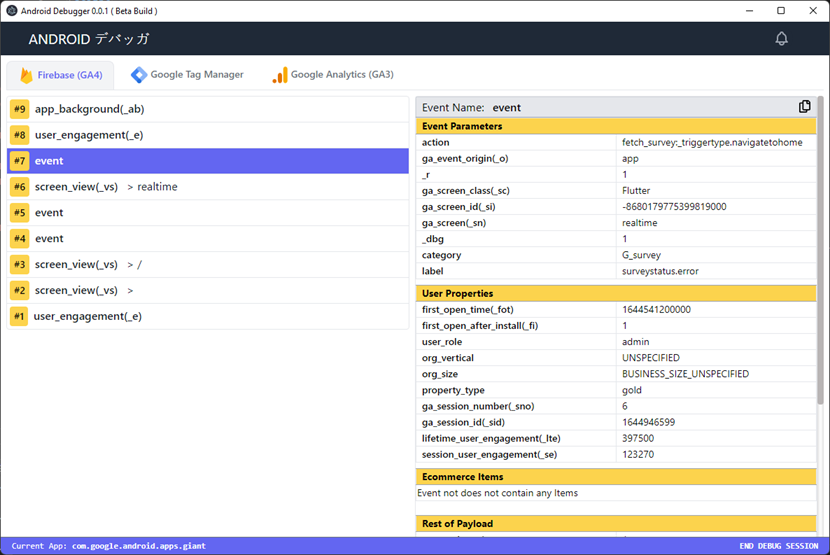The height and width of the screenshot is (555, 830).
Task: Click the notification bell icon
Action: 781,39
